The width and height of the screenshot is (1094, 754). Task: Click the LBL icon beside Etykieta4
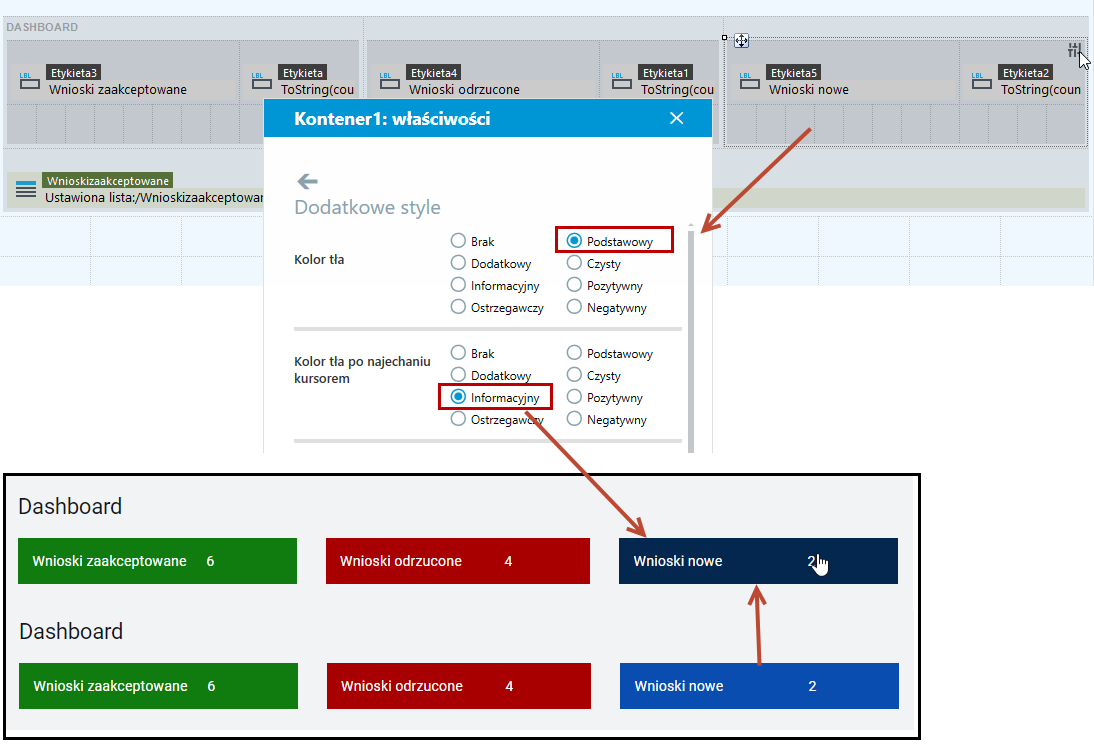pyautogui.click(x=389, y=81)
